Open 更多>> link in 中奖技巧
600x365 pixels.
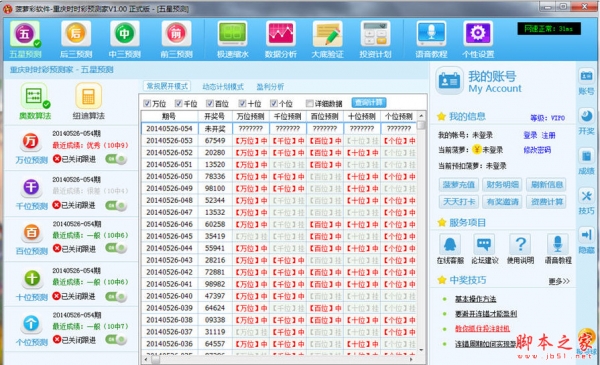click(559, 281)
